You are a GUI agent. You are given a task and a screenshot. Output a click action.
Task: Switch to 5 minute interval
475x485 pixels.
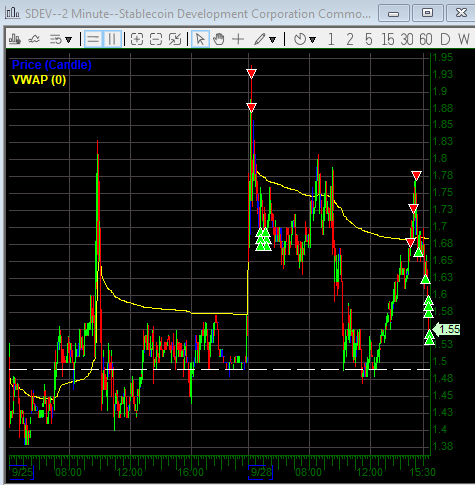click(x=369, y=39)
